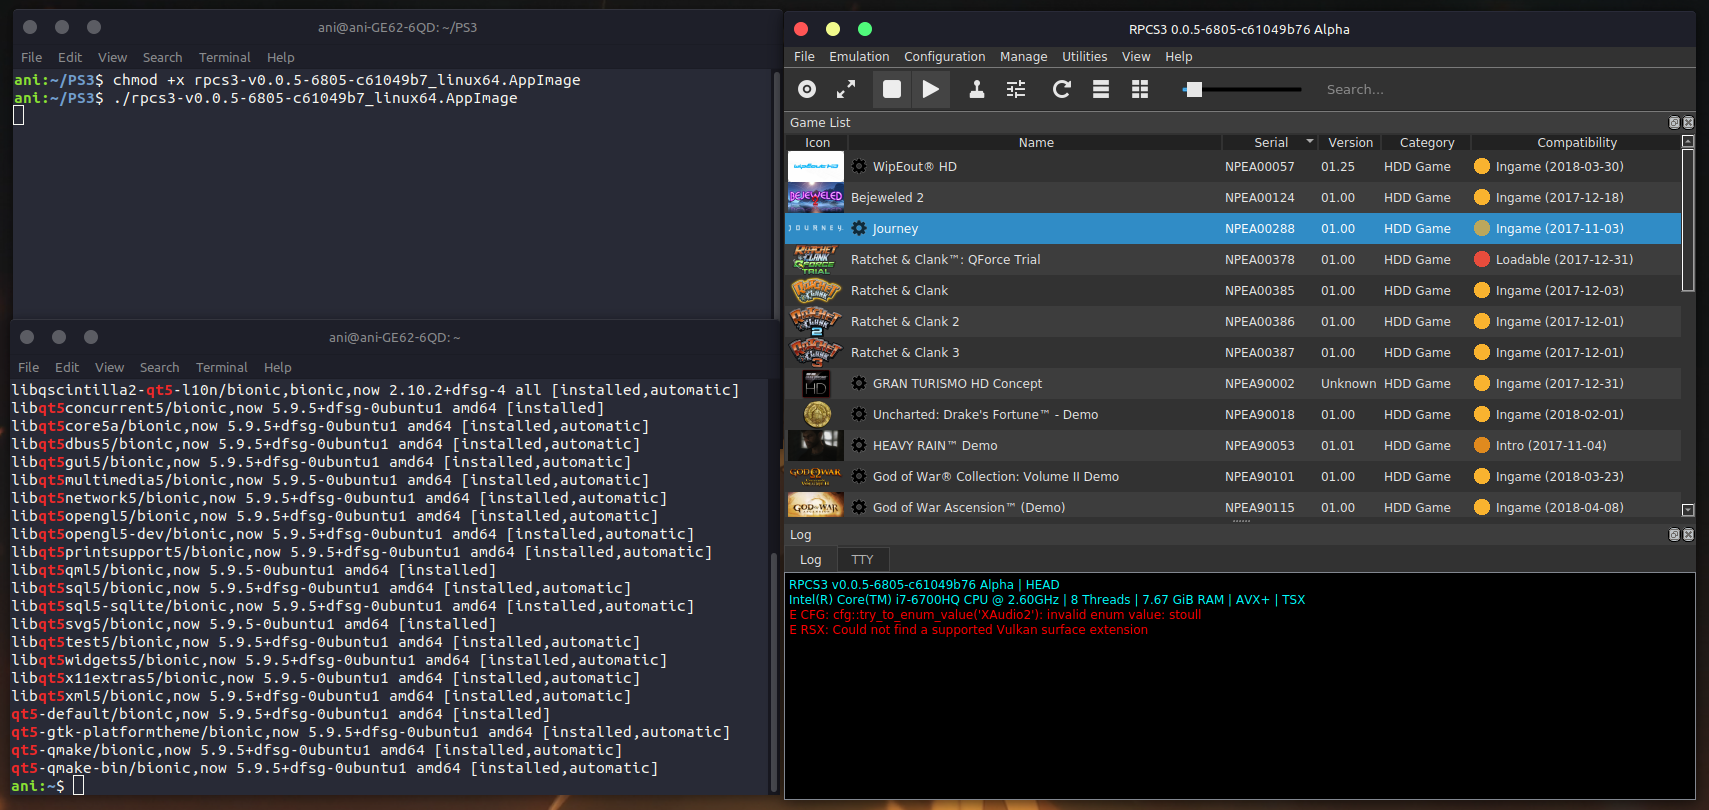Open the Manage menu

(x=1023, y=57)
